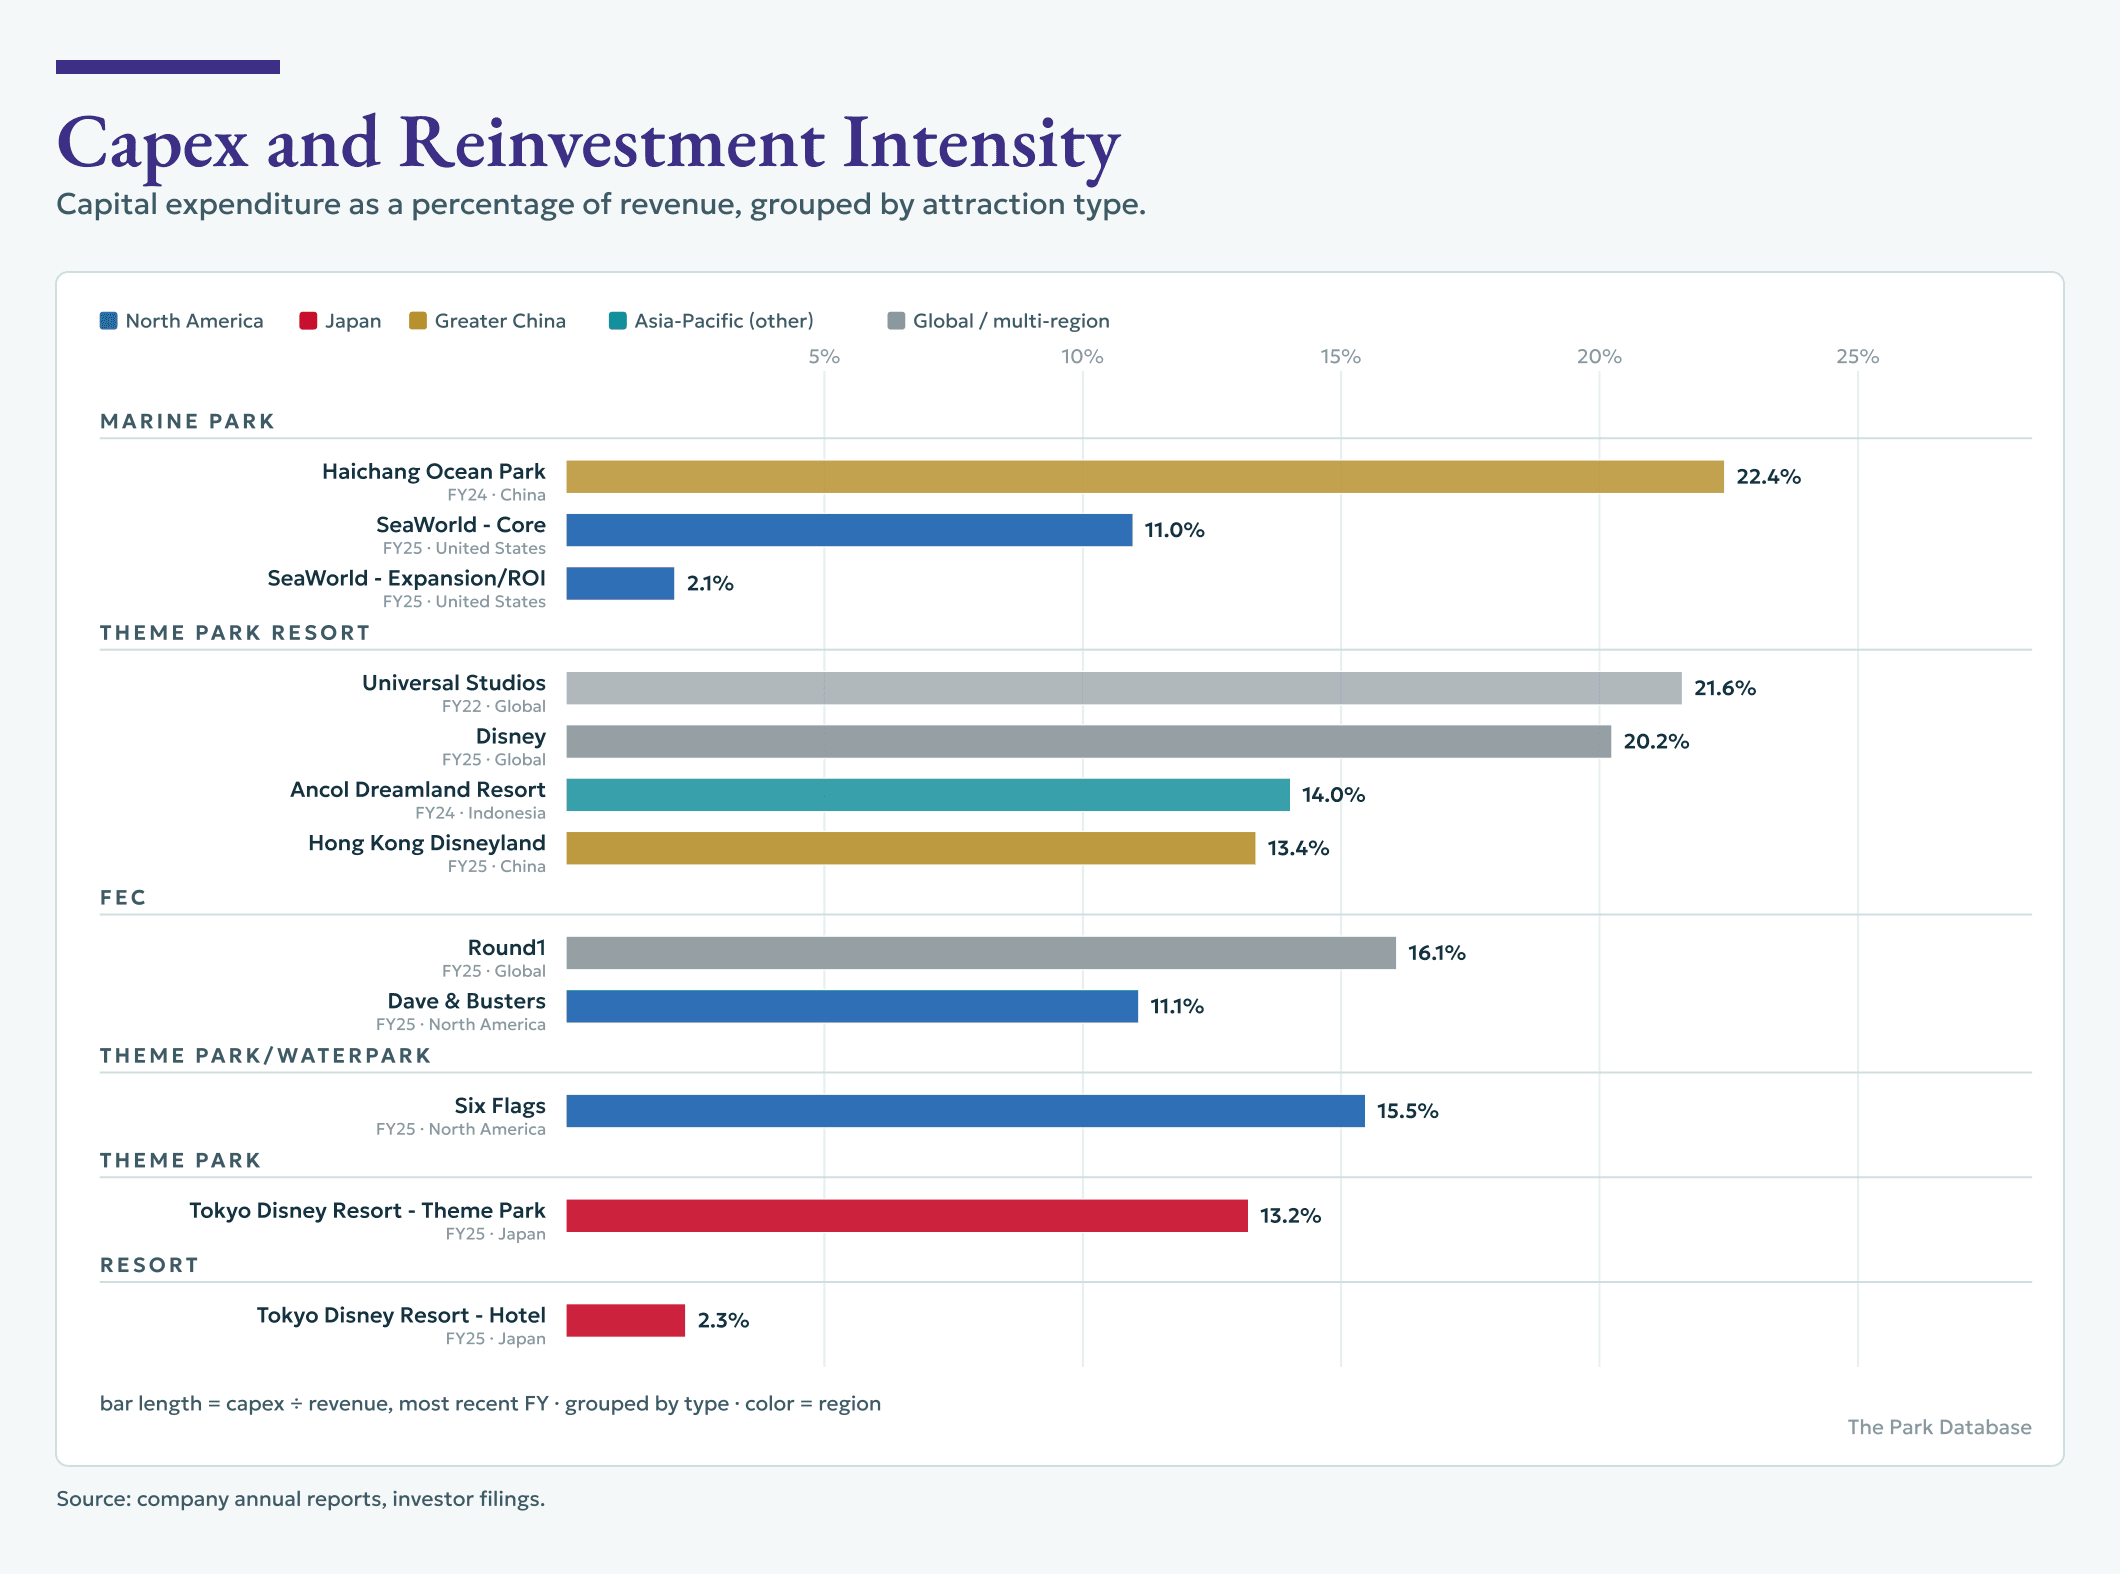Click the 'Tokyo Disney Resort - Hotel' label
The width and height of the screenshot is (2120, 1574).
click(x=401, y=1315)
